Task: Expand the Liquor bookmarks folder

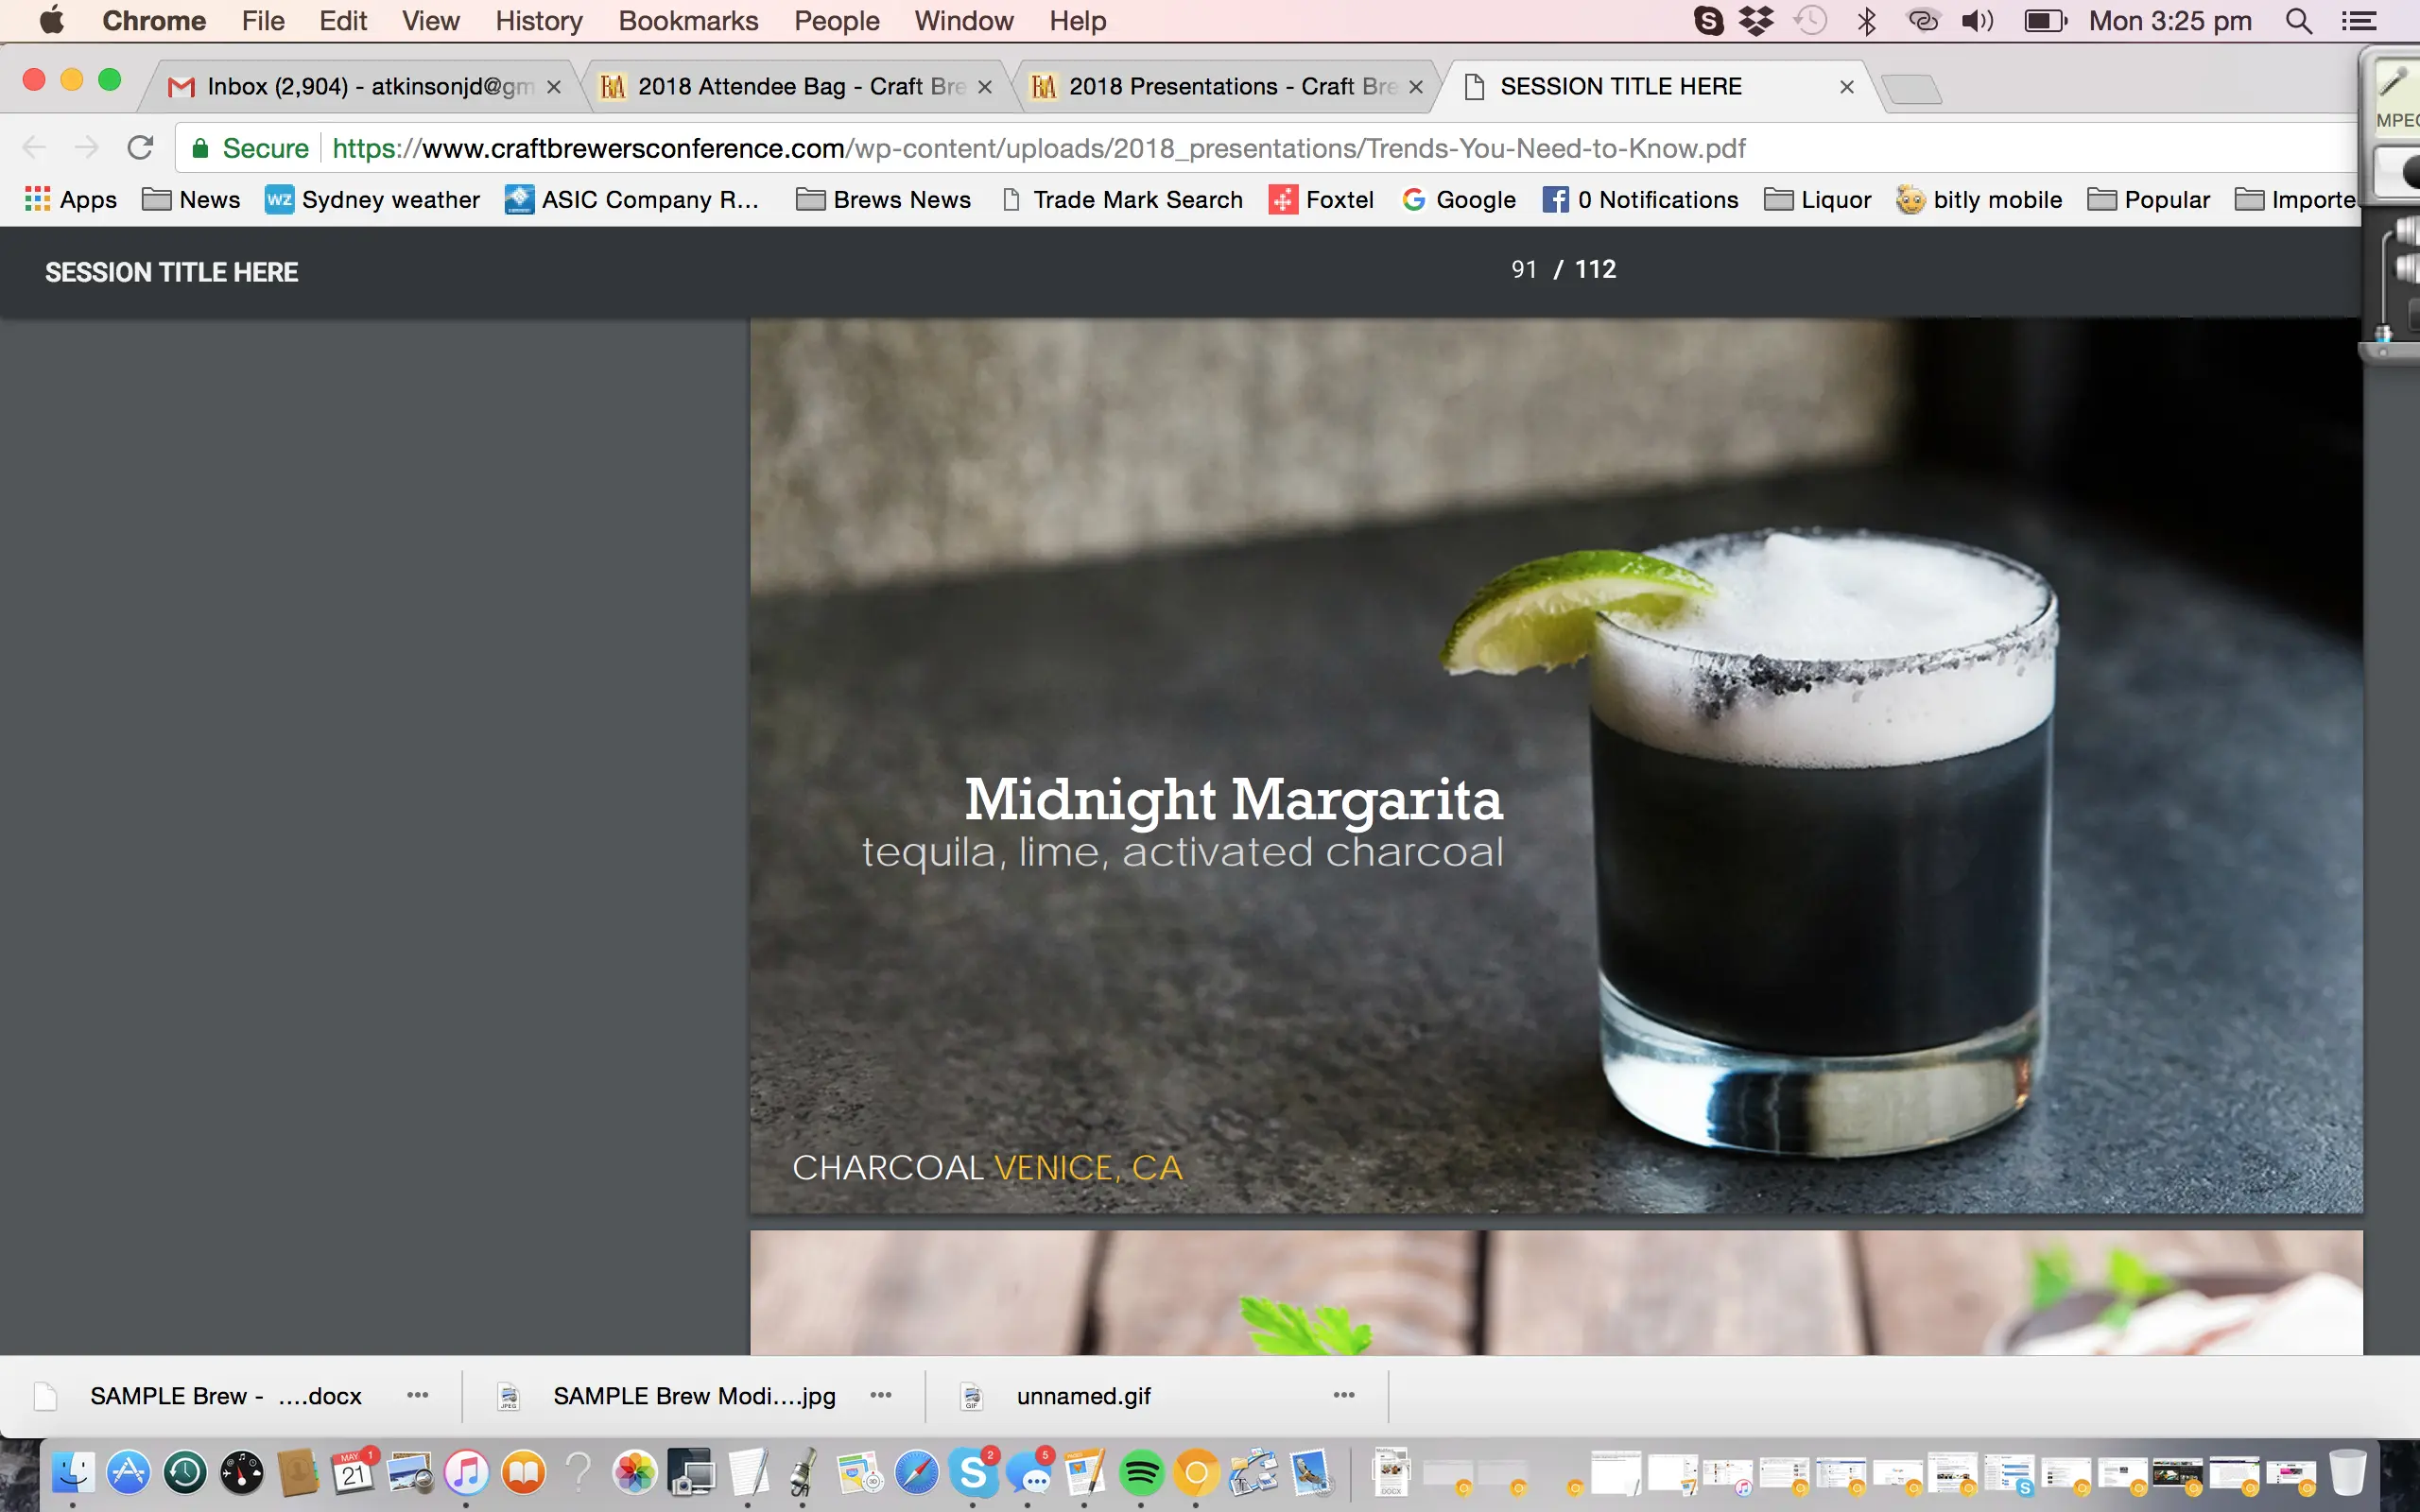Action: coord(1817,200)
